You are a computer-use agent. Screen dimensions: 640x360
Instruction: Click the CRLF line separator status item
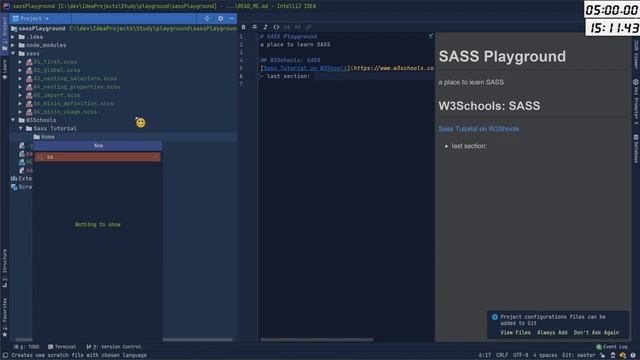(502, 356)
